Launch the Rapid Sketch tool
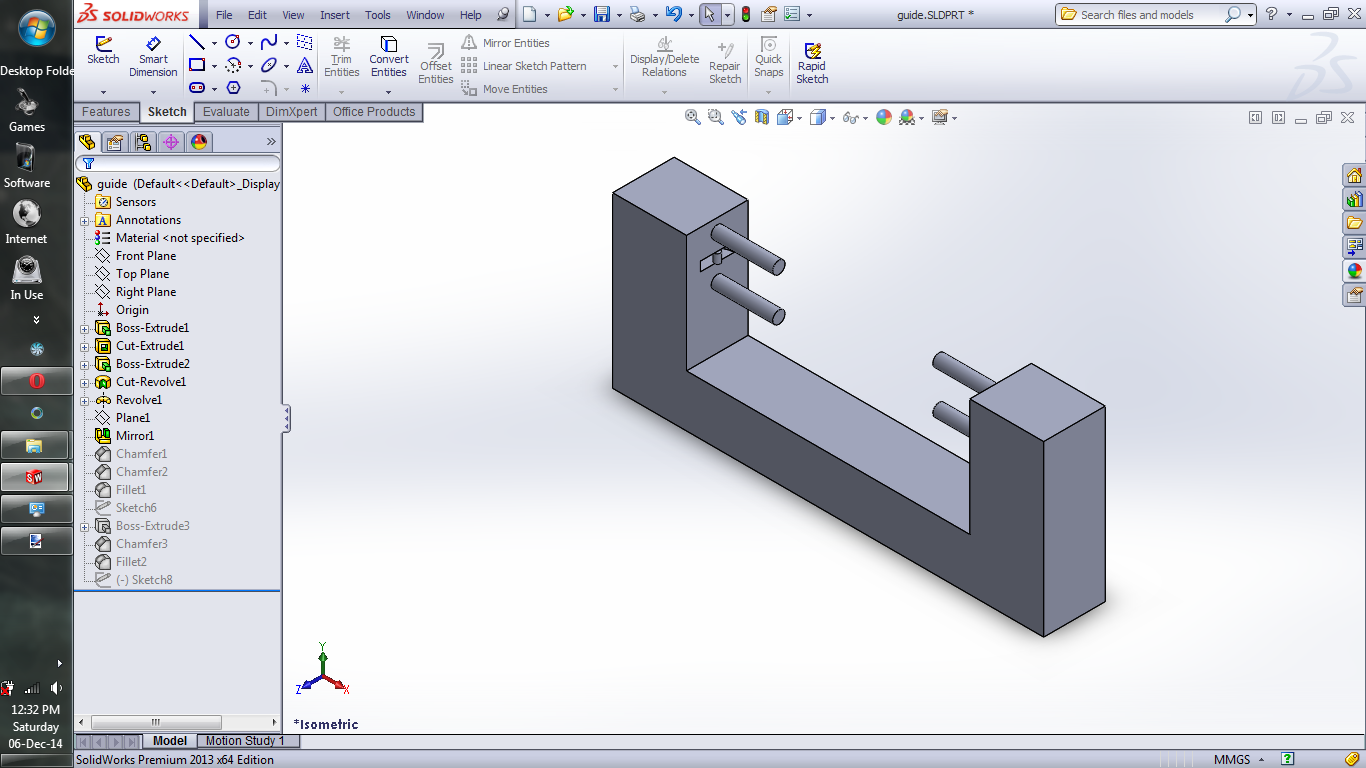This screenshot has width=1366, height=768. pos(812,63)
